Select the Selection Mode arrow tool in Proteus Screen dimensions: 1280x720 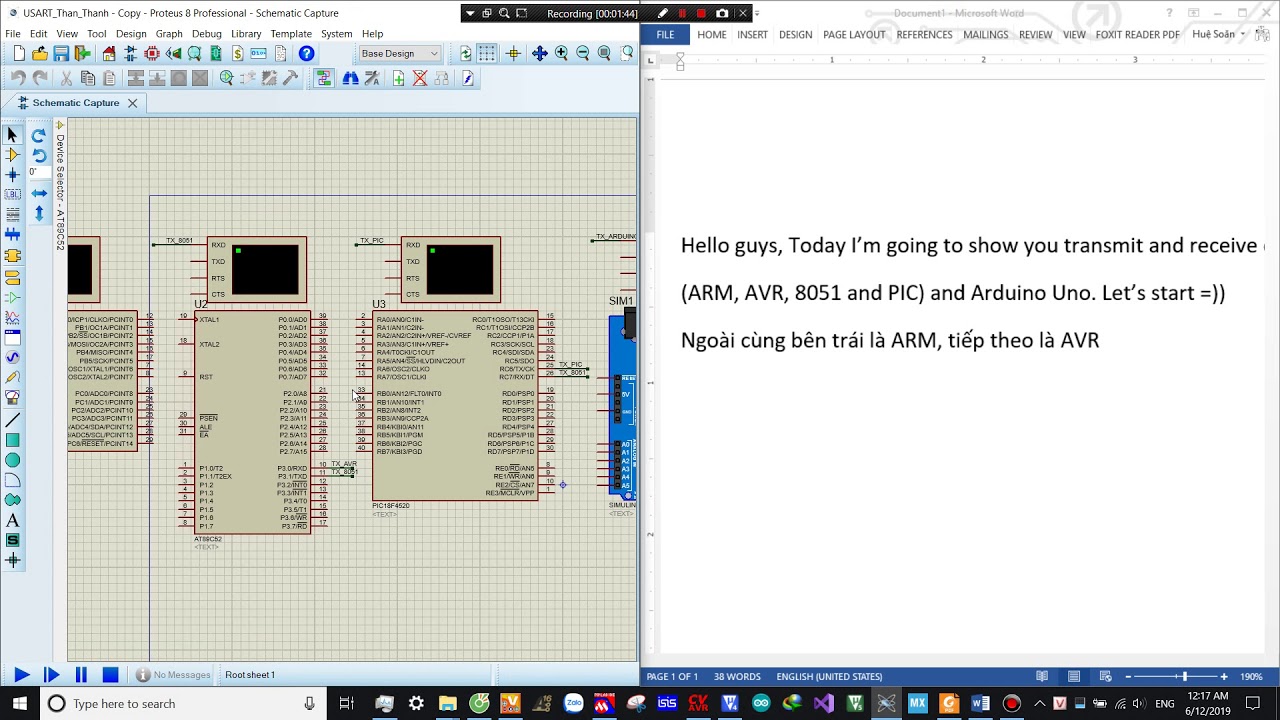pyautogui.click(x=12, y=135)
